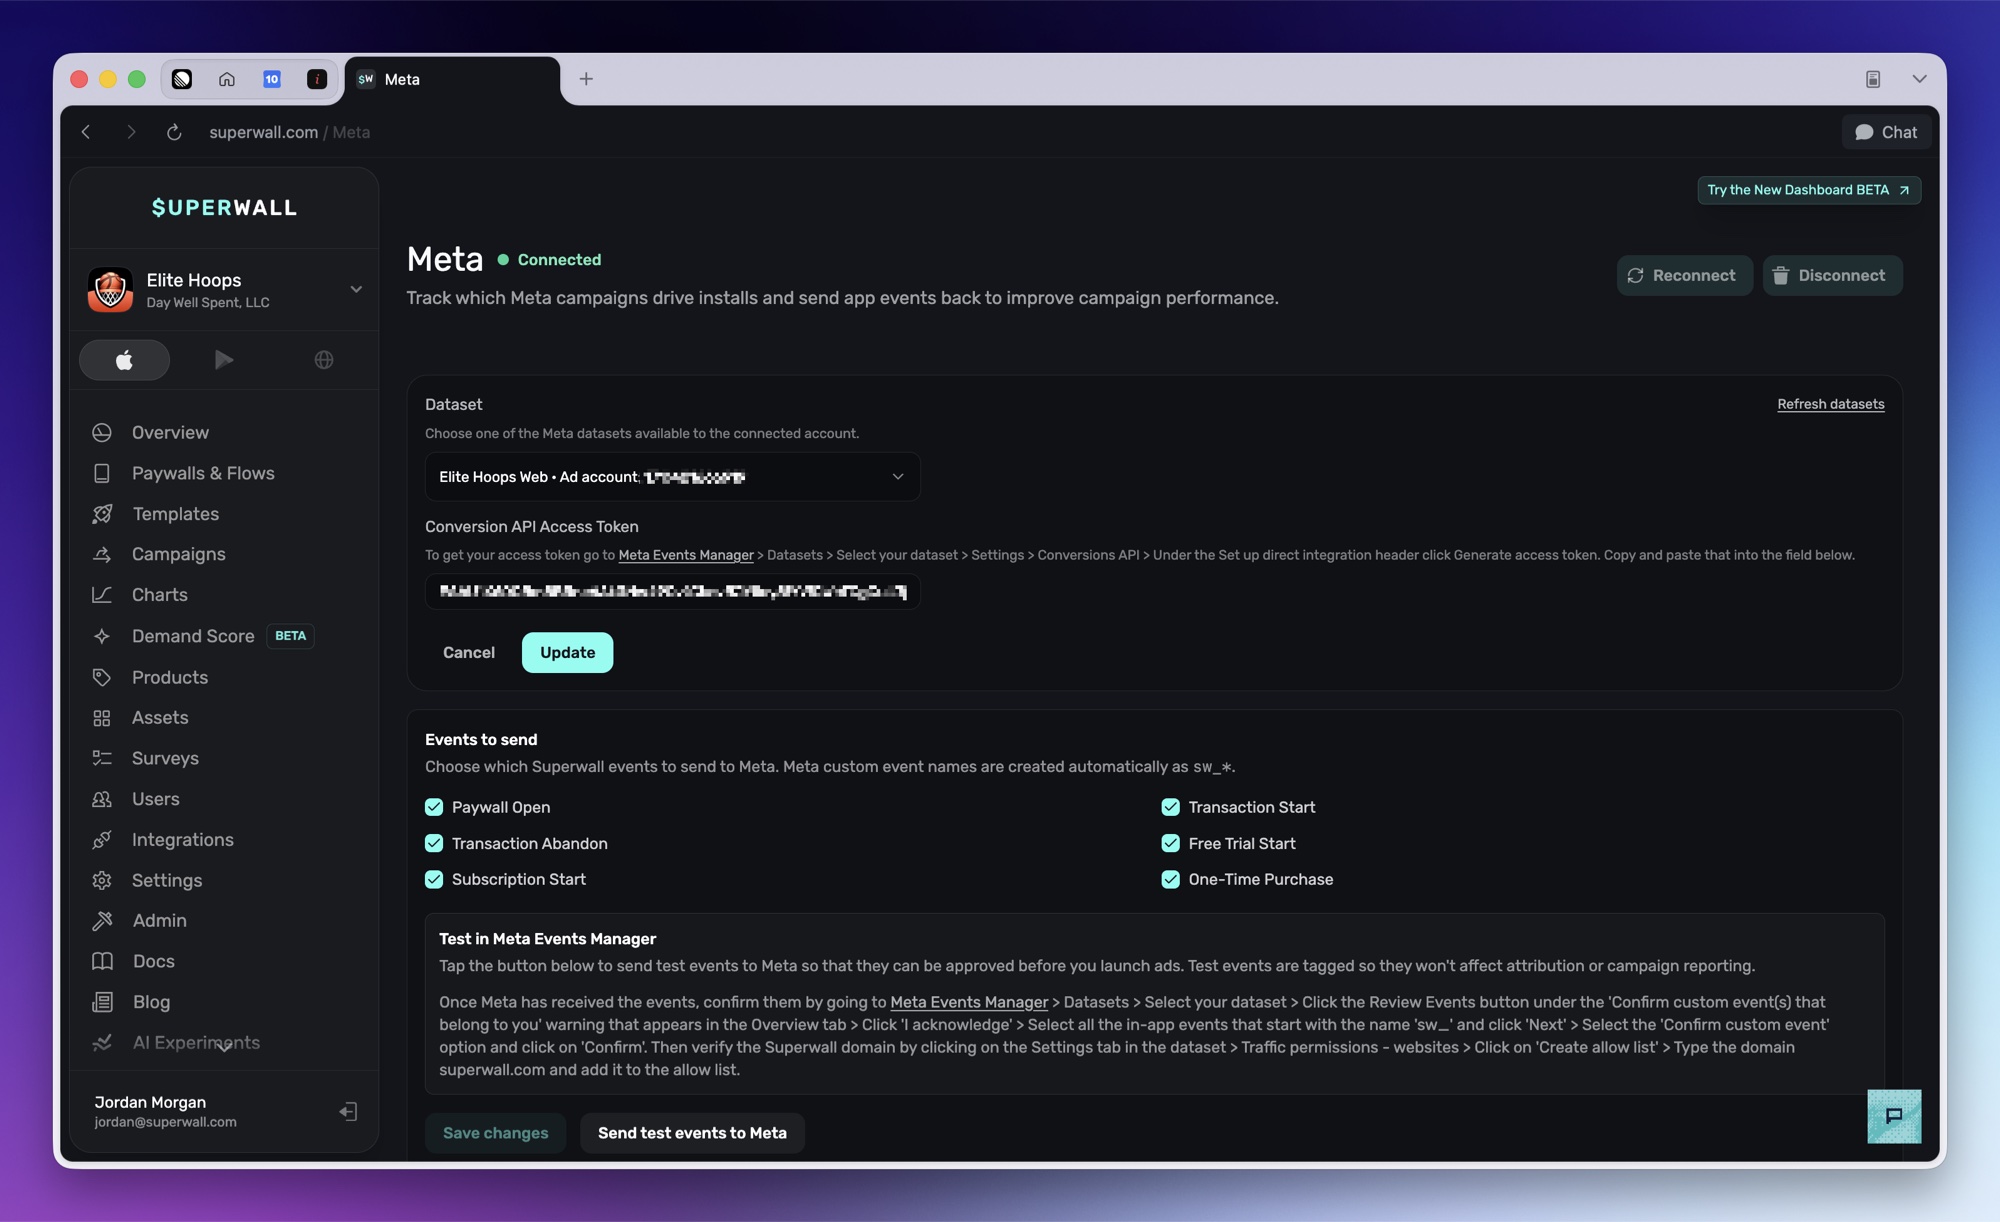Click the Demand Score sparkle icon
Image resolution: width=2000 pixels, height=1222 pixels.
102,636
